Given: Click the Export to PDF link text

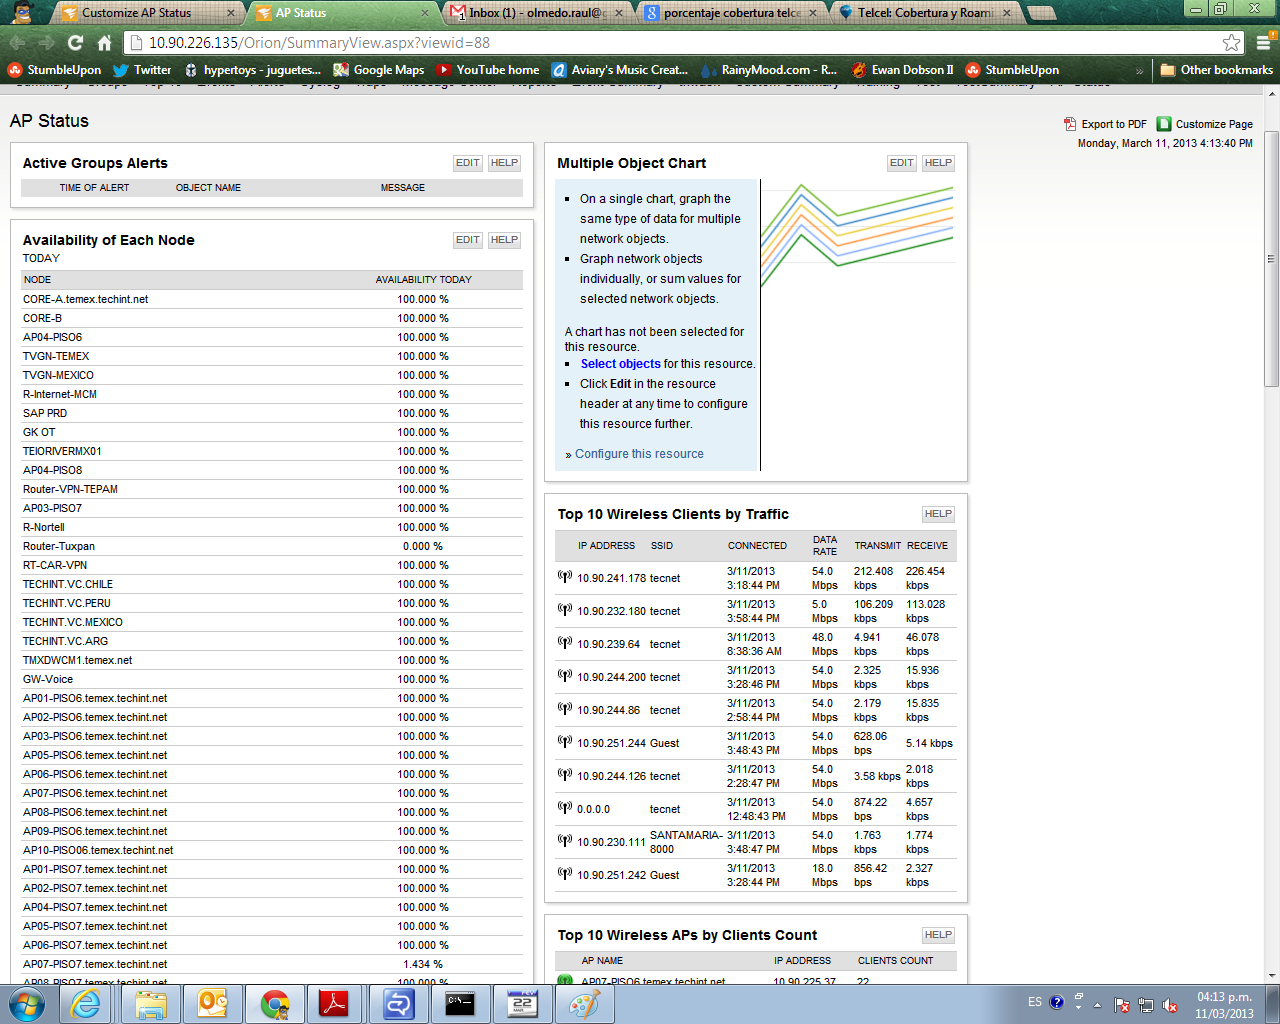Looking at the screenshot, I should 1114,124.
